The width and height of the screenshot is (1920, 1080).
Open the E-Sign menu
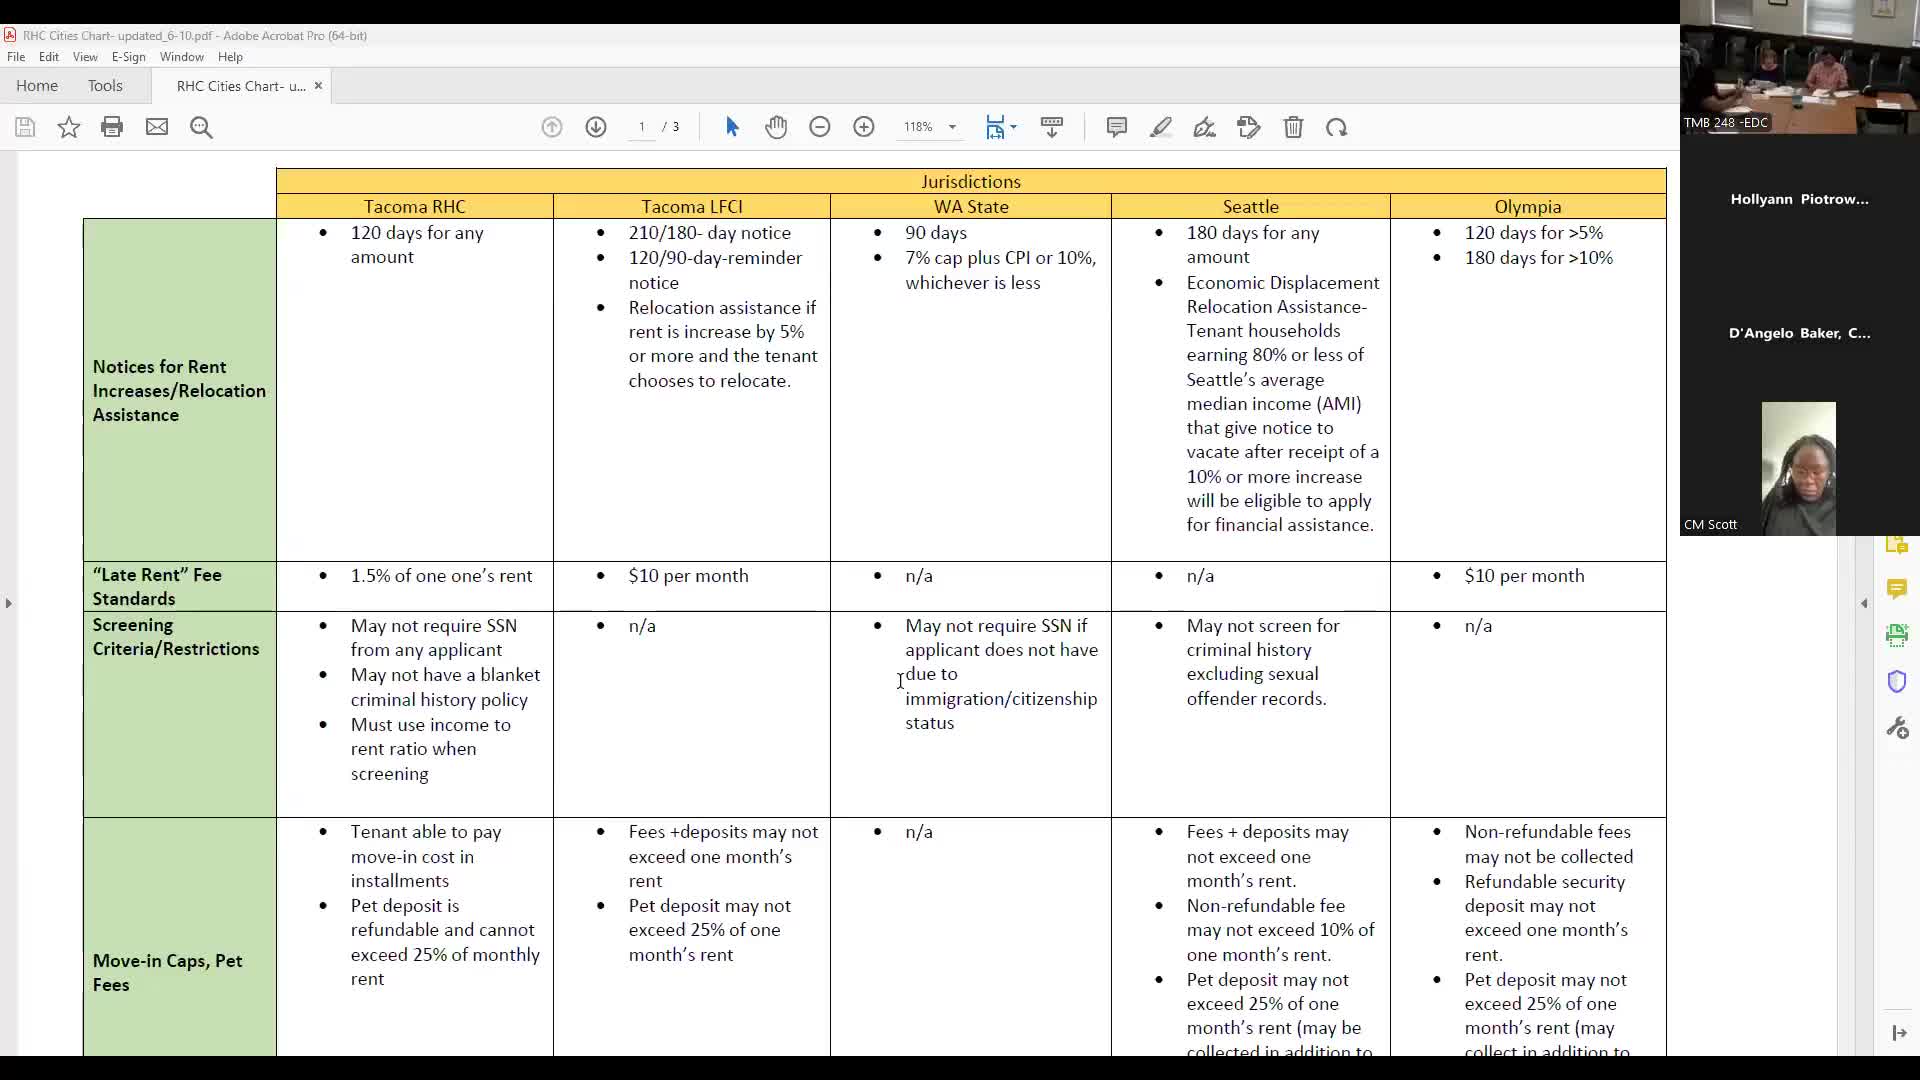pos(128,57)
